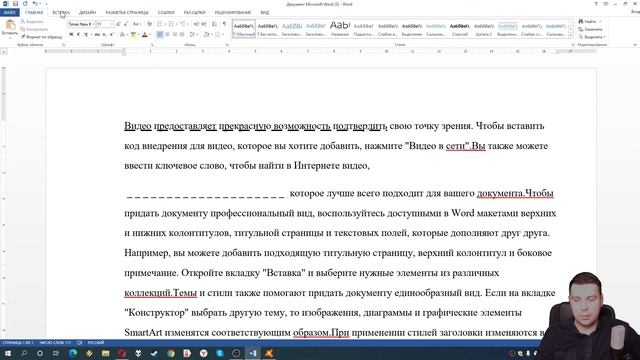The height and width of the screenshot is (360, 640).
Task: Increase paragraph indent
Action: click(204, 24)
